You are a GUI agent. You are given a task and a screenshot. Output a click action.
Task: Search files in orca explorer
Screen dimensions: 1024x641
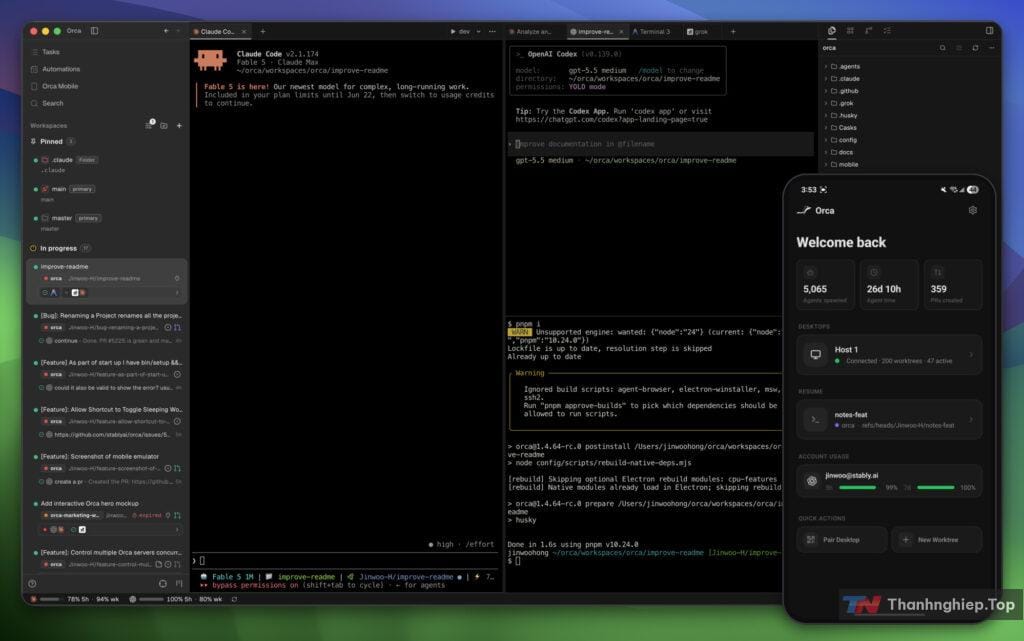(942, 48)
